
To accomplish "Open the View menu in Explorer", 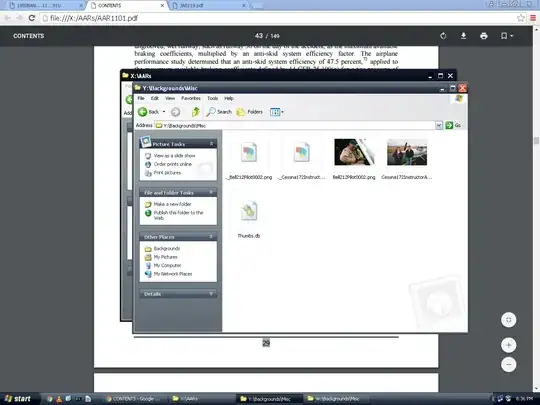I will (x=170, y=98).
